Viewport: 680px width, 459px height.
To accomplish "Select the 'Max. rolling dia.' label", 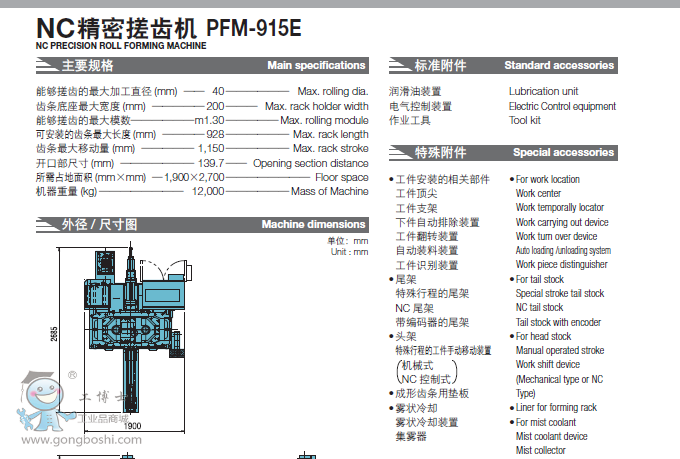I will (x=333, y=91).
